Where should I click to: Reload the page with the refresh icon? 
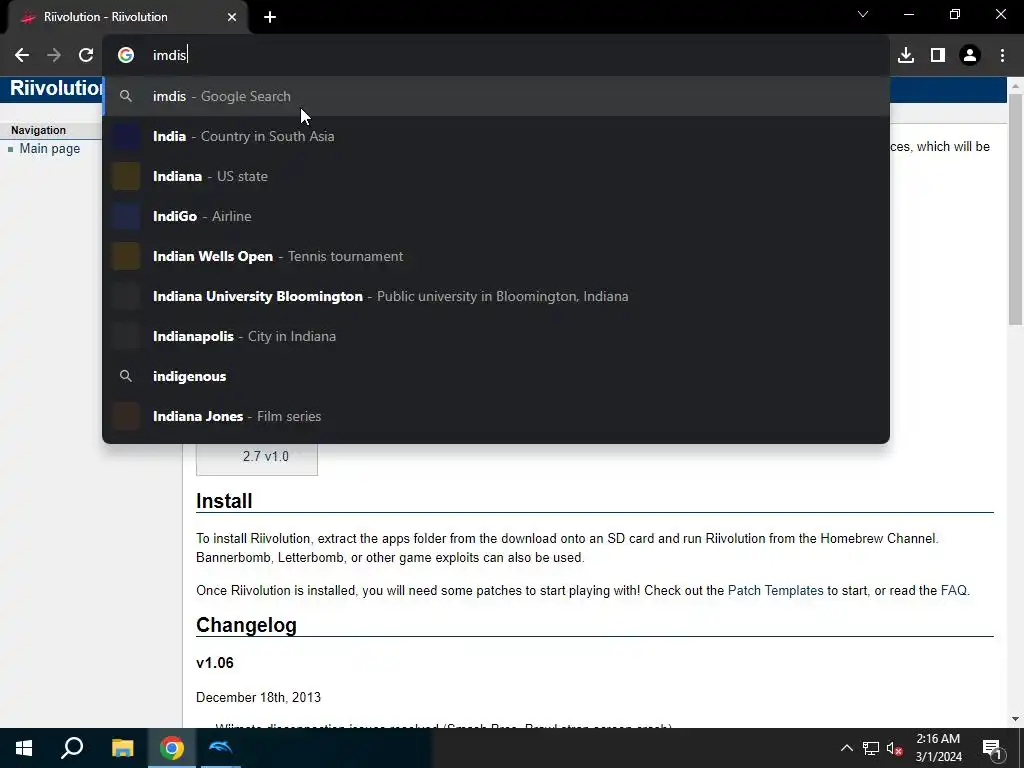tap(86, 56)
